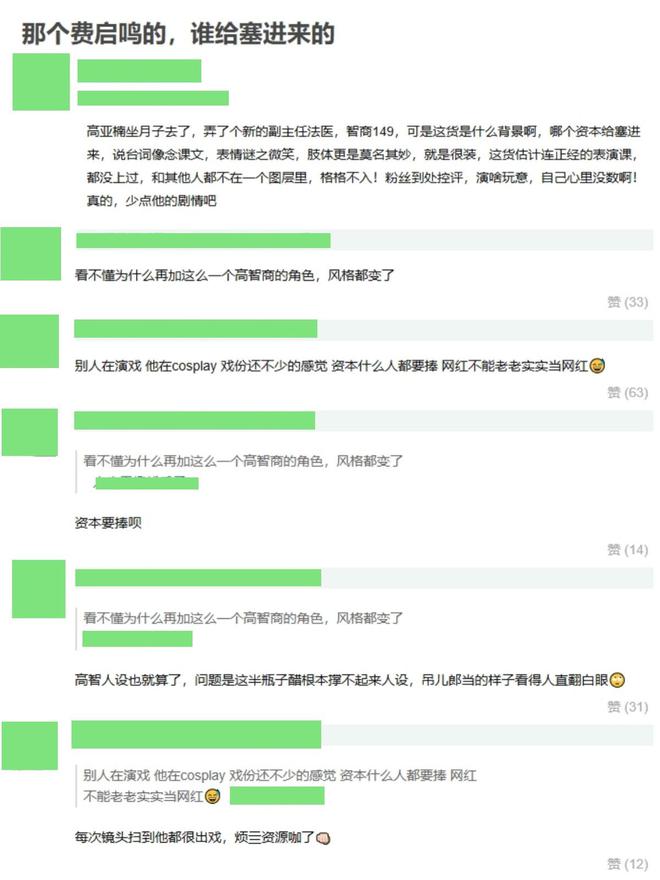Like the comment with 33 likes
This screenshot has height=880, width=660.
[627, 302]
